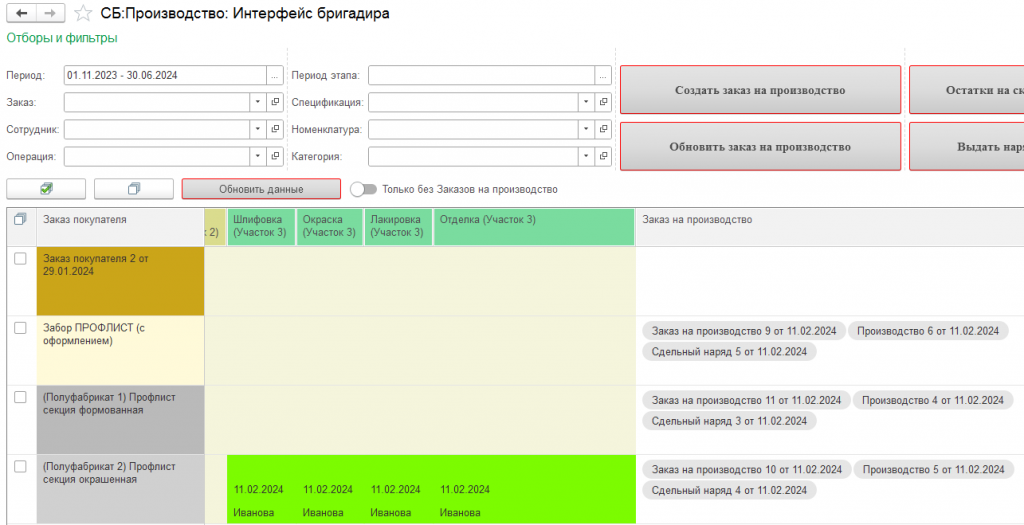Collapse the Отборы и фильтры section
Screen dimensions: 1024x525
[62, 38]
